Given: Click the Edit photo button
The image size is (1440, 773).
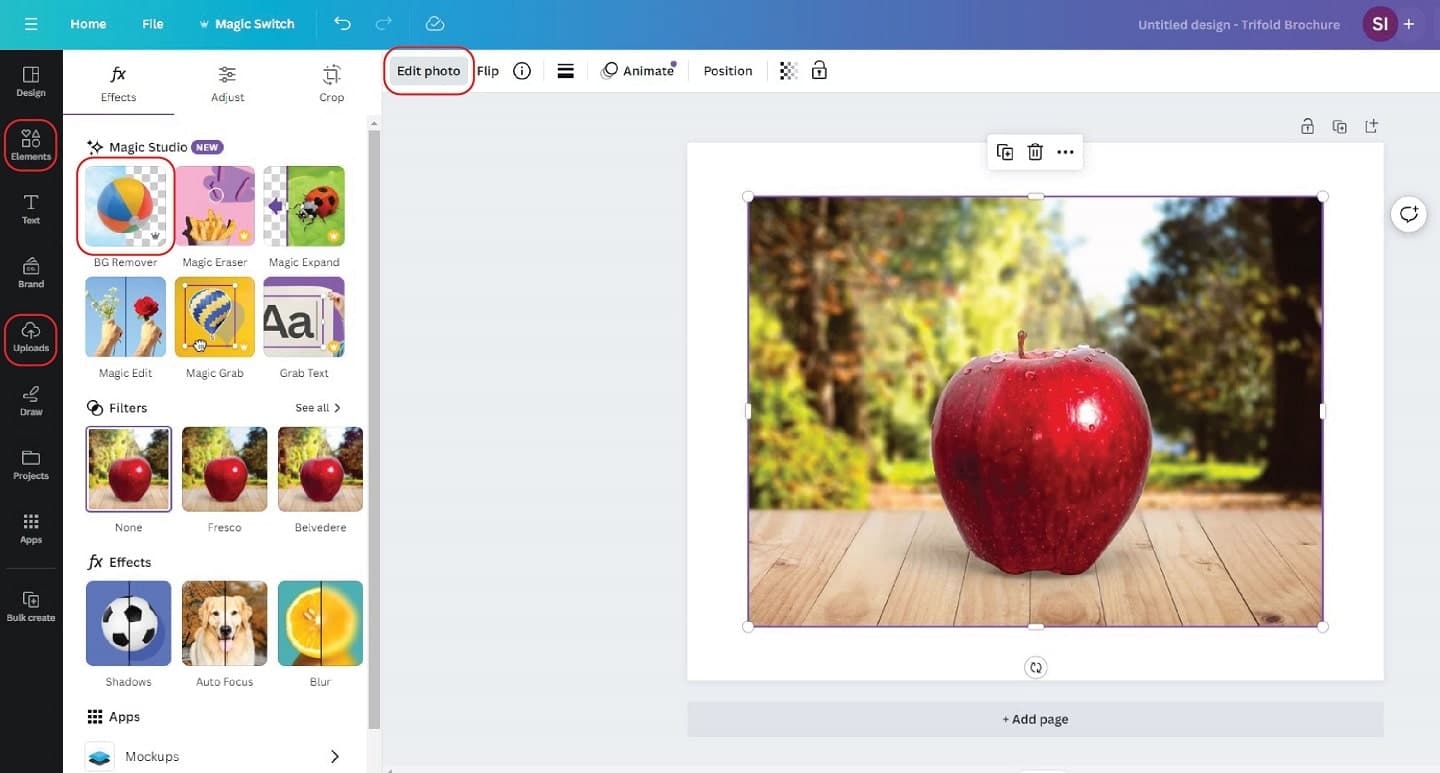Looking at the screenshot, I should click(428, 70).
